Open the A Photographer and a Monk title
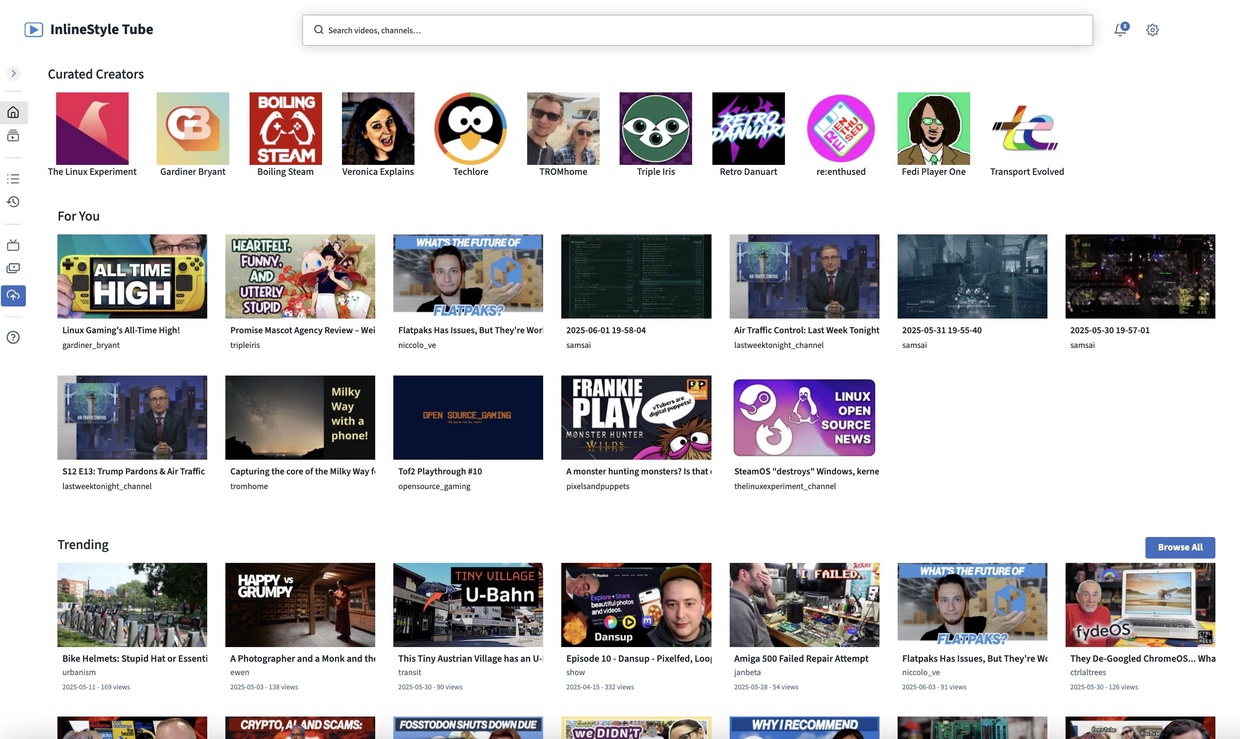1240x739 pixels. (x=303, y=659)
